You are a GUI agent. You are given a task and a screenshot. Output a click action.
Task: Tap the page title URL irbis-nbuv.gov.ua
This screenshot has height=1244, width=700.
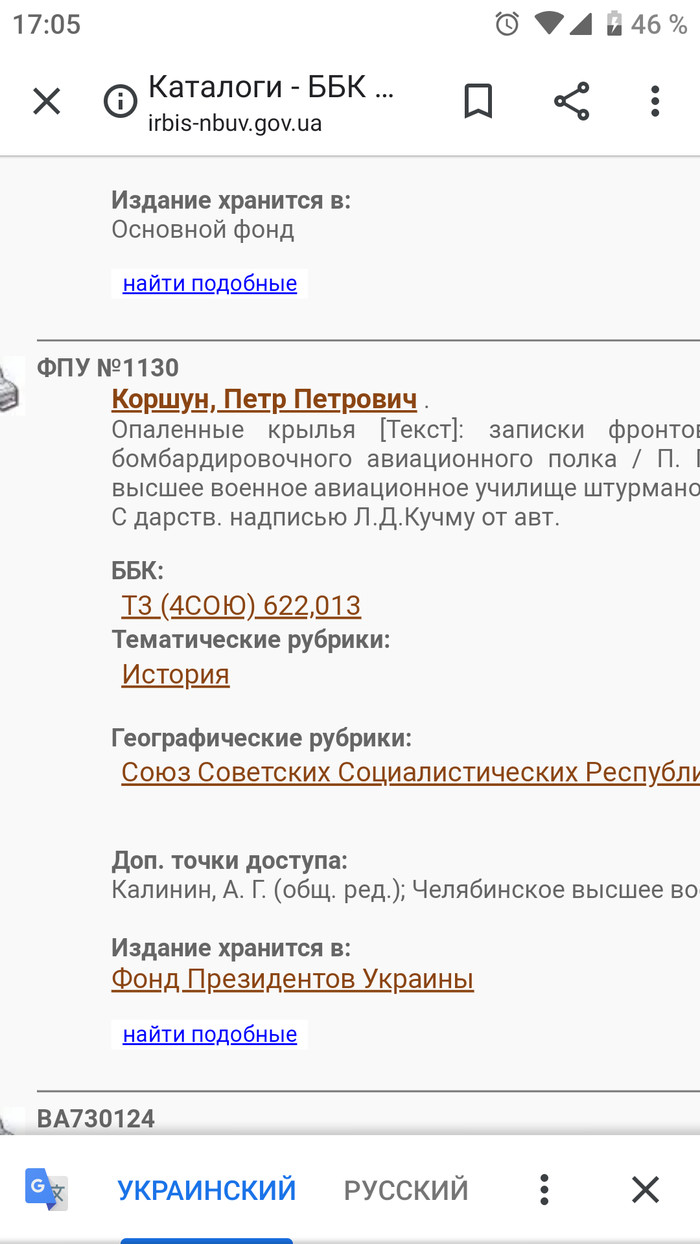[235, 124]
